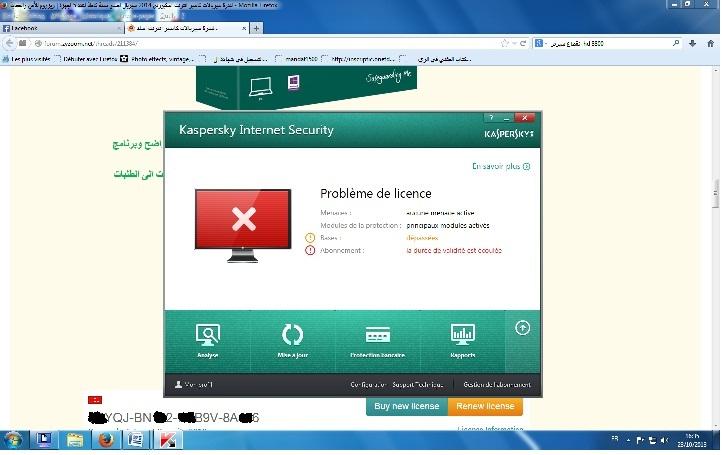
Task: Click the Kaspersky help question mark button
Action: pos(491,118)
